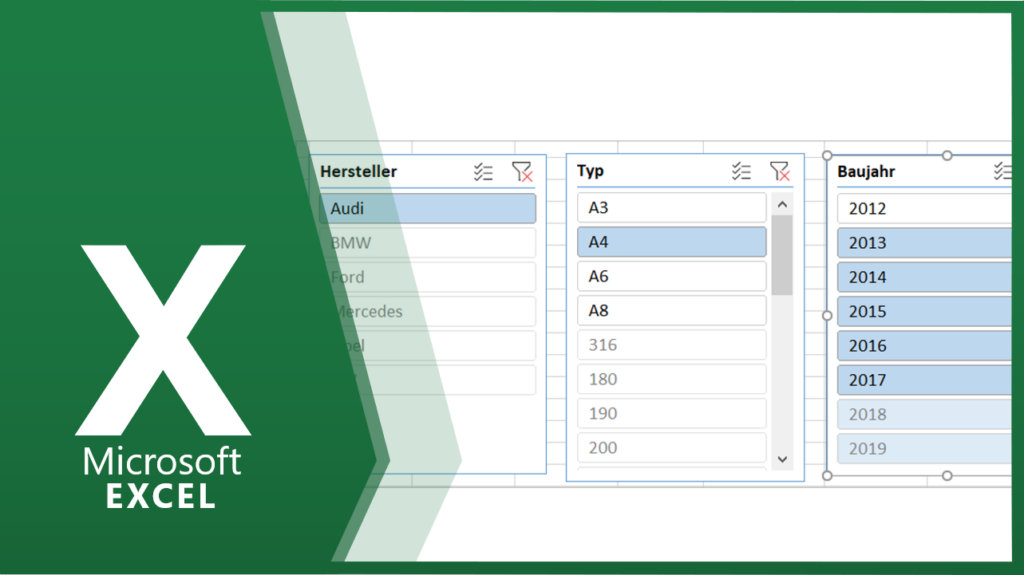This screenshot has height=575, width=1024.
Task: Toggle multi-select in Hersteller slicer
Action: [483, 172]
